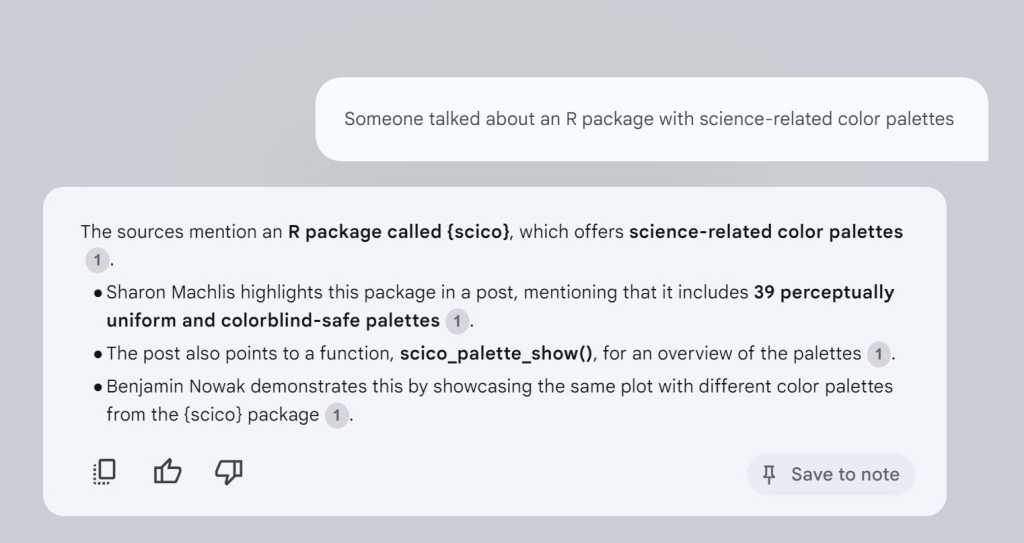
Task: Click bold text '39 perceptually uniform'
Action: point(823,293)
